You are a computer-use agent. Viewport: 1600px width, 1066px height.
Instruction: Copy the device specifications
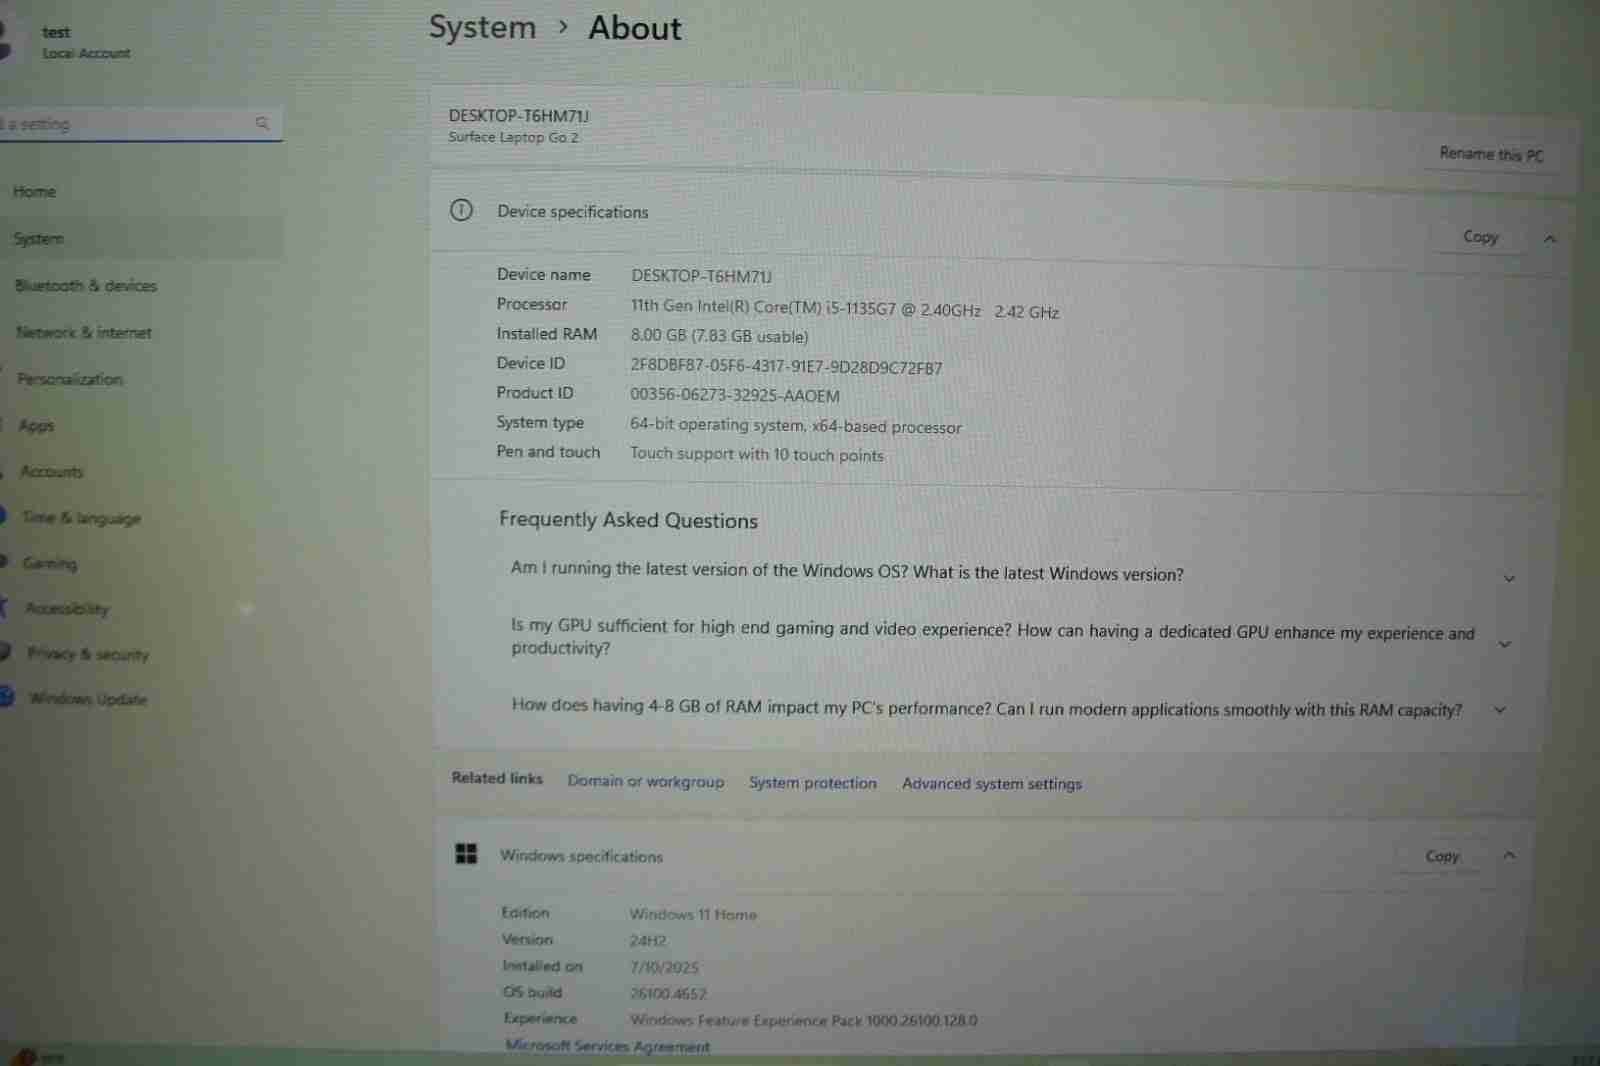pos(1480,237)
